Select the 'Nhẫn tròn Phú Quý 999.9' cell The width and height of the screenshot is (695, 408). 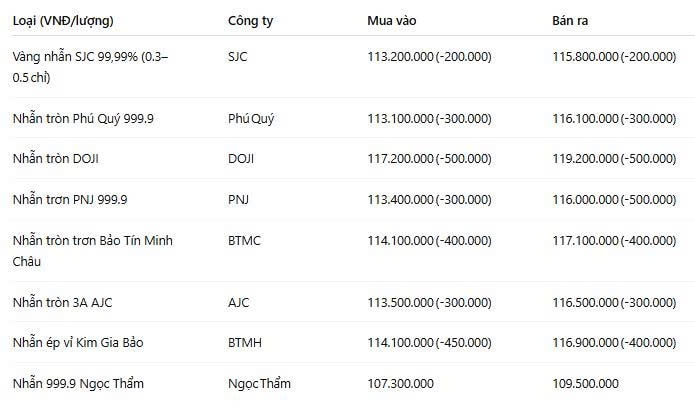[x=83, y=119]
